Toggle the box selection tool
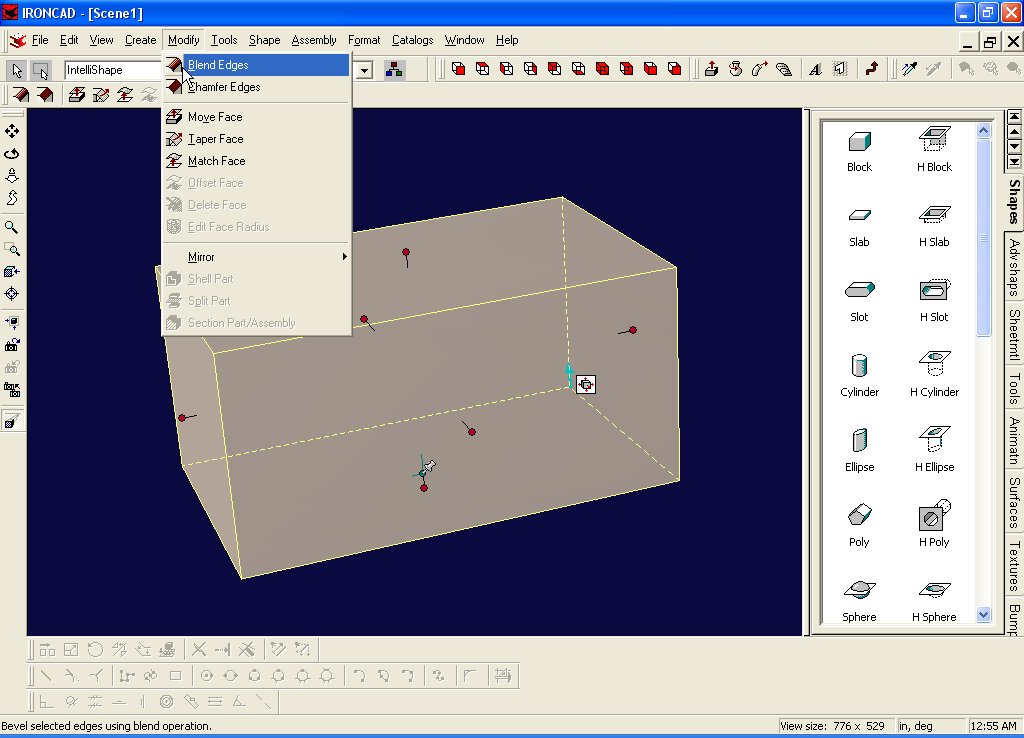This screenshot has width=1024, height=738. coord(40,70)
